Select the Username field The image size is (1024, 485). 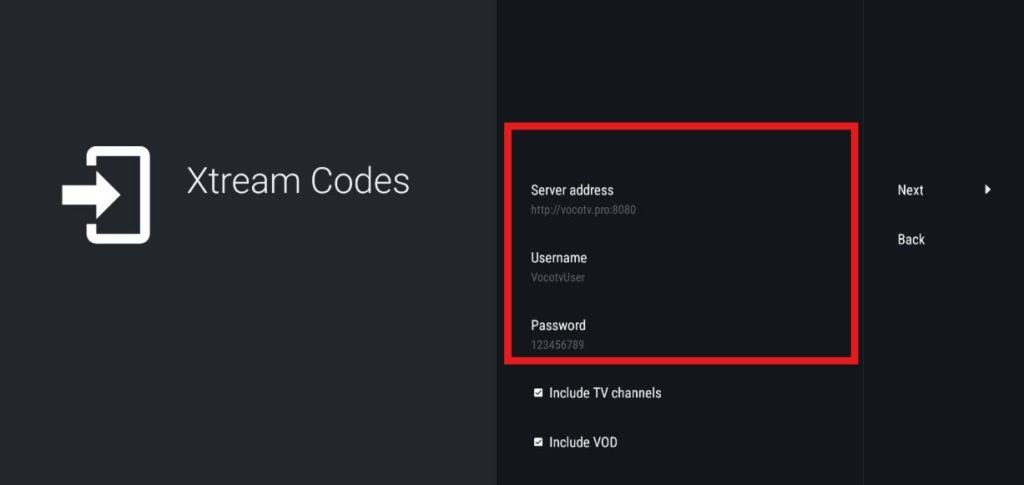tap(558, 258)
